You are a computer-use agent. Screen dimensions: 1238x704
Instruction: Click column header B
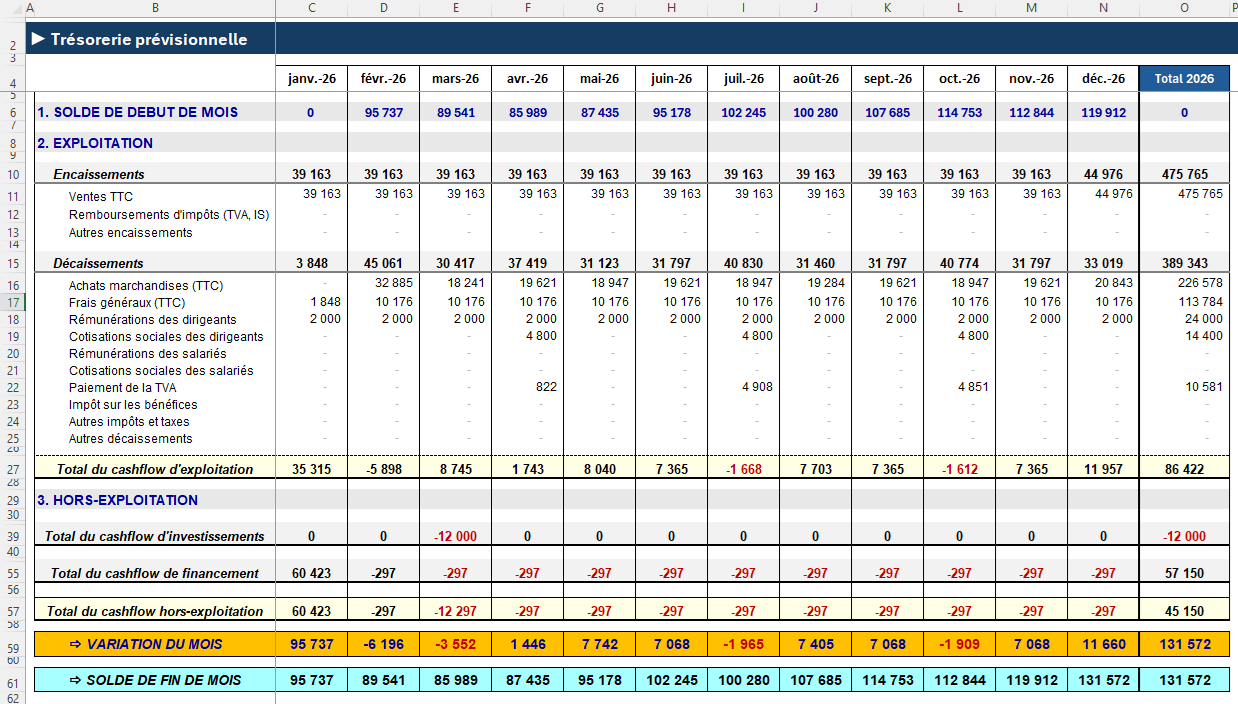pyautogui.click(x=155, y=8)
